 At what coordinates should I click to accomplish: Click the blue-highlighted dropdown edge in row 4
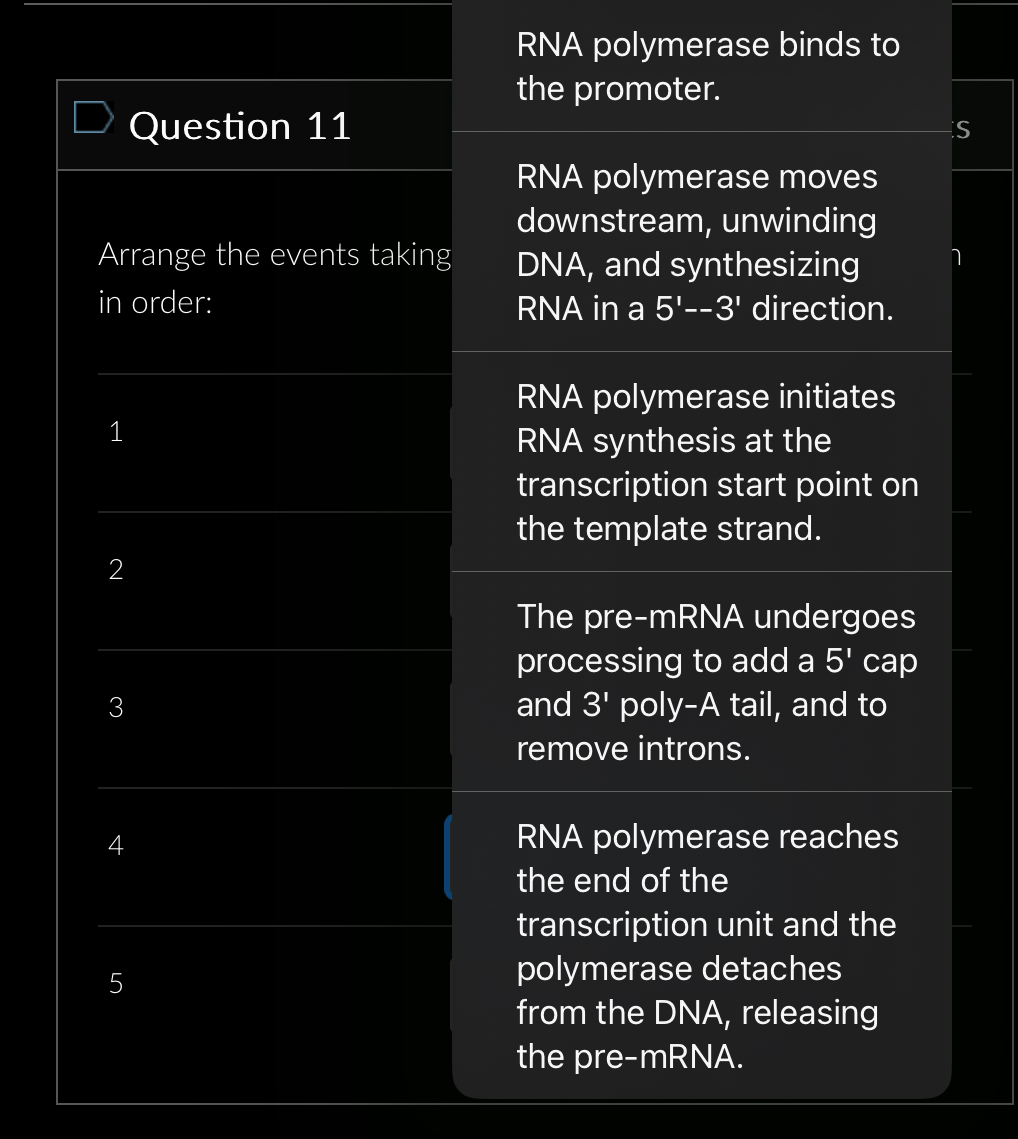pyautogui.click(x=448, y=857)
